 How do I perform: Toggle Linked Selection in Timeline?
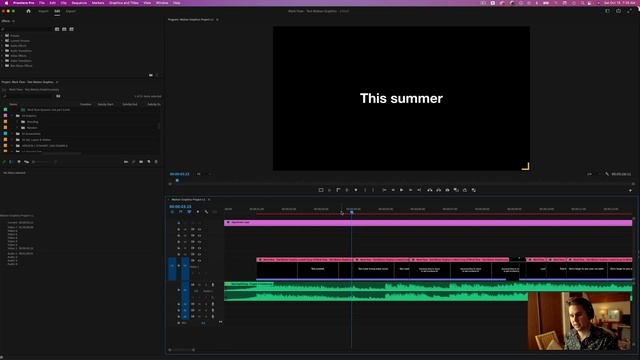[x=189, y=212]
